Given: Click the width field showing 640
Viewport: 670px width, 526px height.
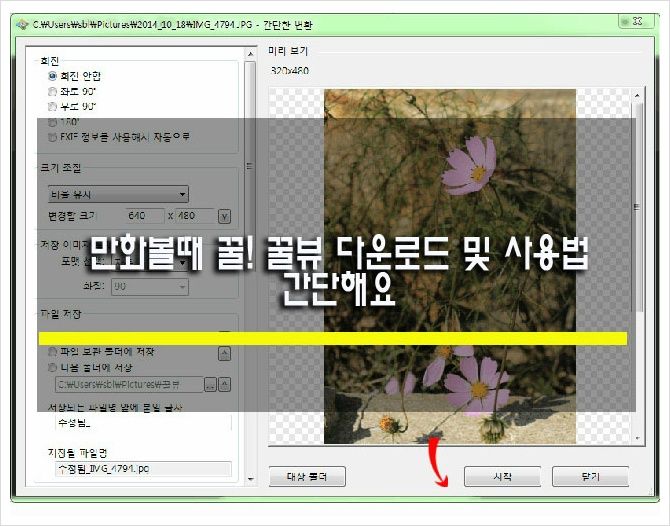Looking at the screenshot, I should click(x=145, y=216).
